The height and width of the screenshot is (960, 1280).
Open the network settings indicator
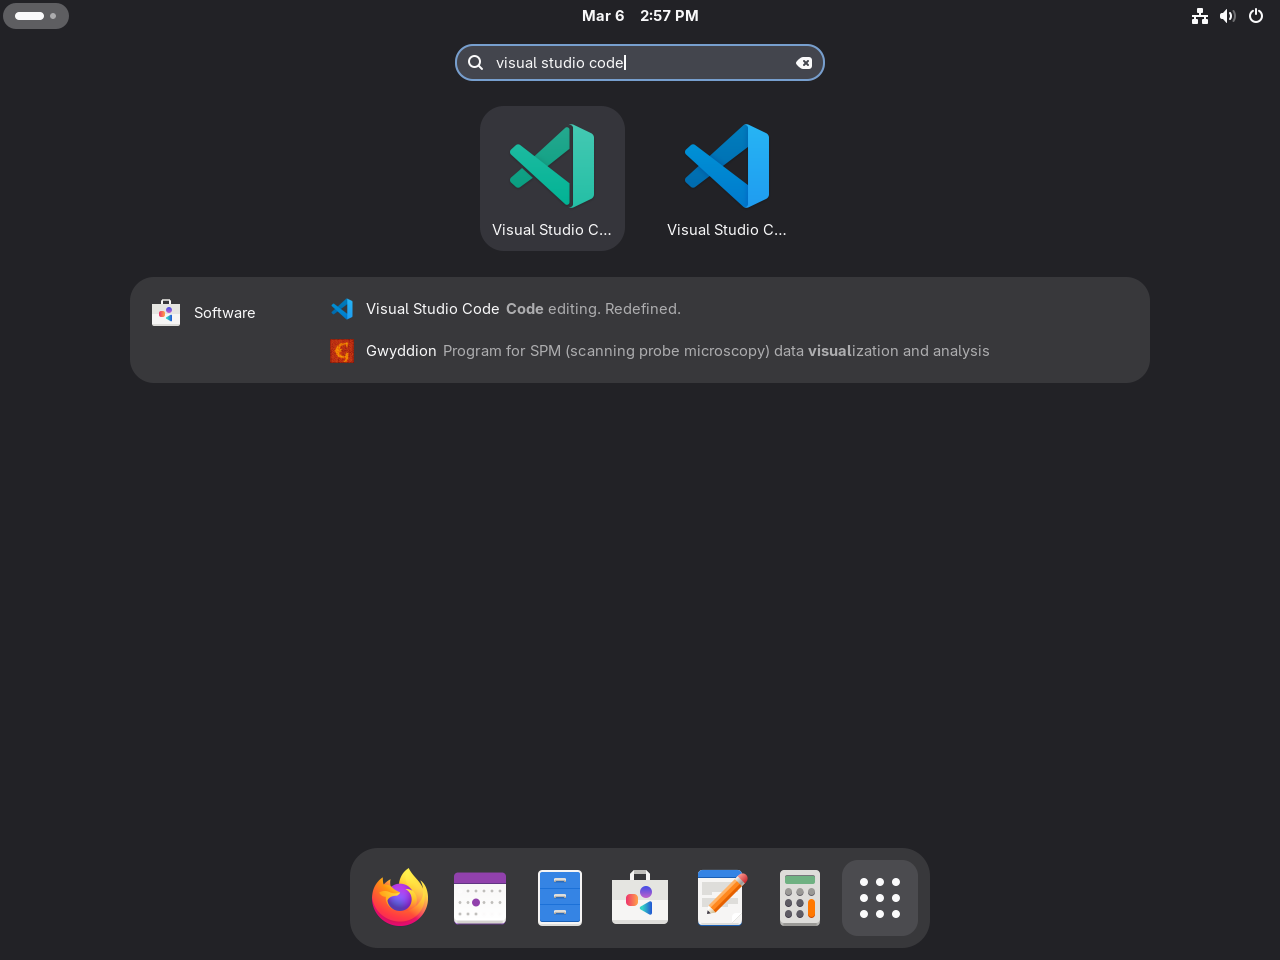point(1200,15)
